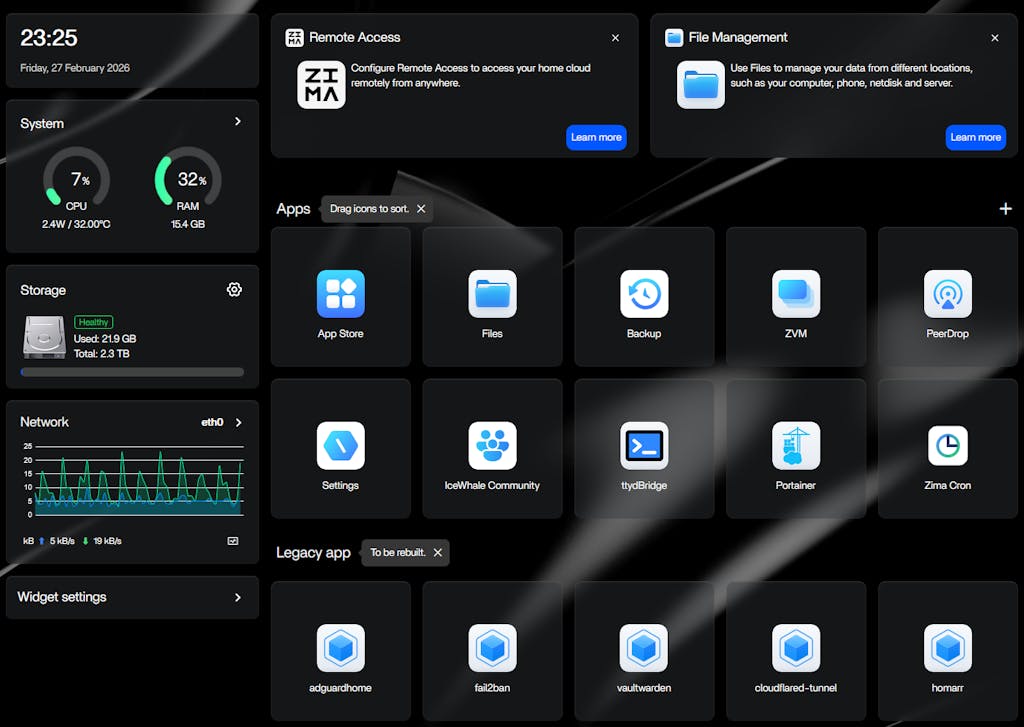Image resolution: width=1024 pixels, height=727 pixels.
Task: Open Portainer app
Action: pos(796,446)
